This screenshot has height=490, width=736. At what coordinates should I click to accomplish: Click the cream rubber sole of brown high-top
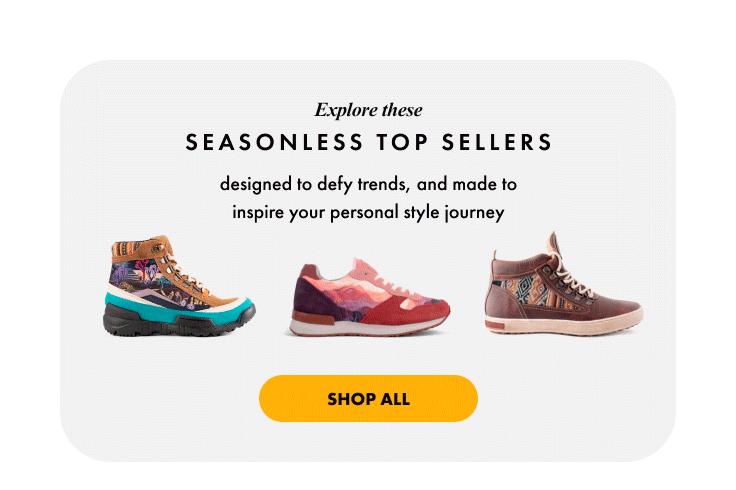[x=563, y=325]
